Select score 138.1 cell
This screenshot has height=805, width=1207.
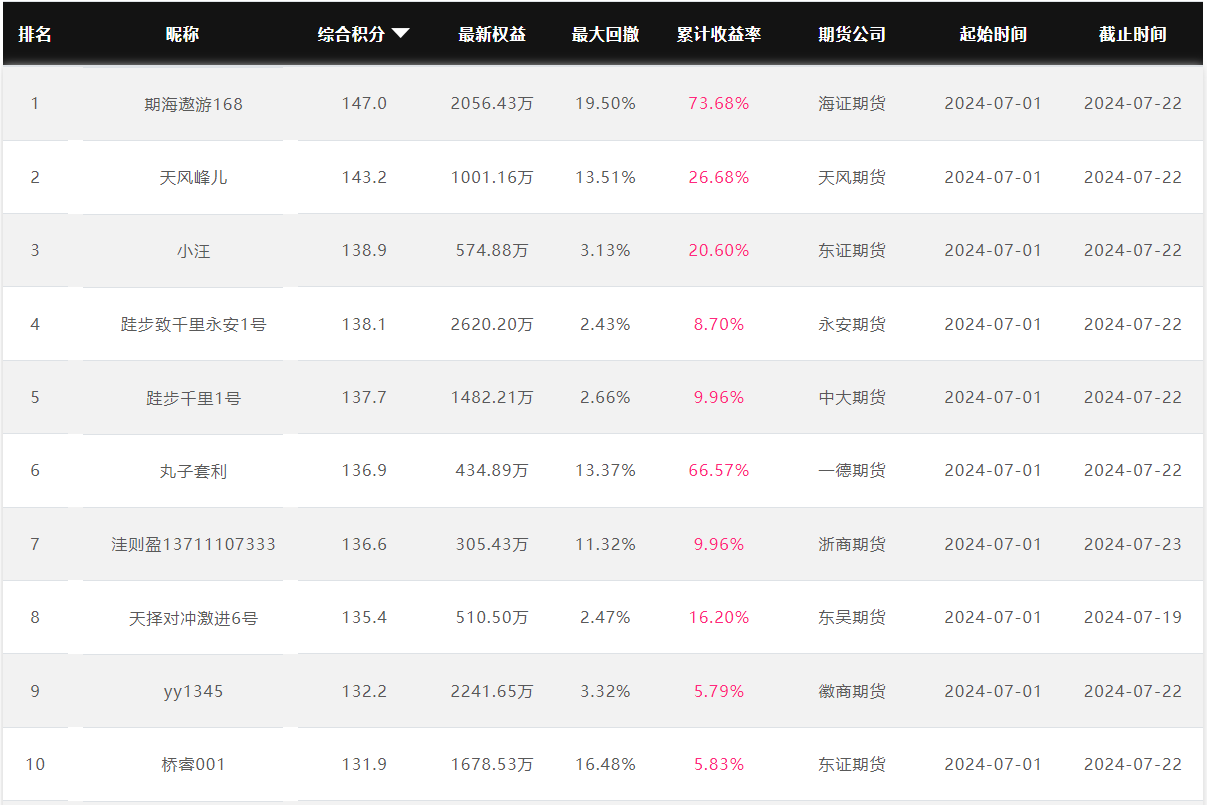coord(364,324)
